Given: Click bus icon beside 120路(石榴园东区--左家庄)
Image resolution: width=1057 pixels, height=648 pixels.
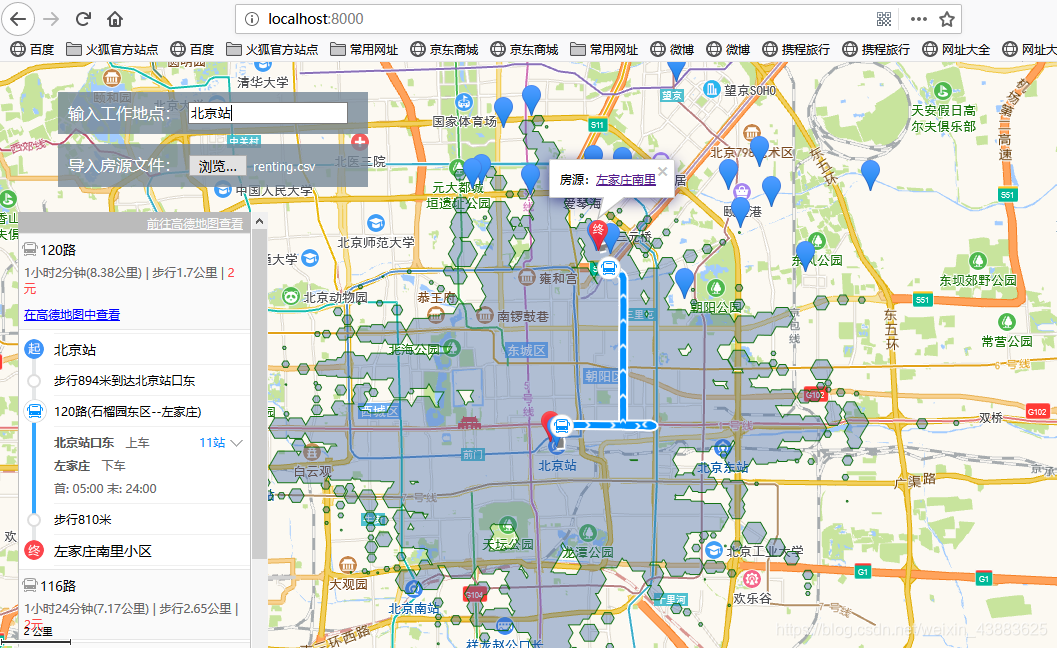Looking at the screenshot, I should tap(34, 411).
